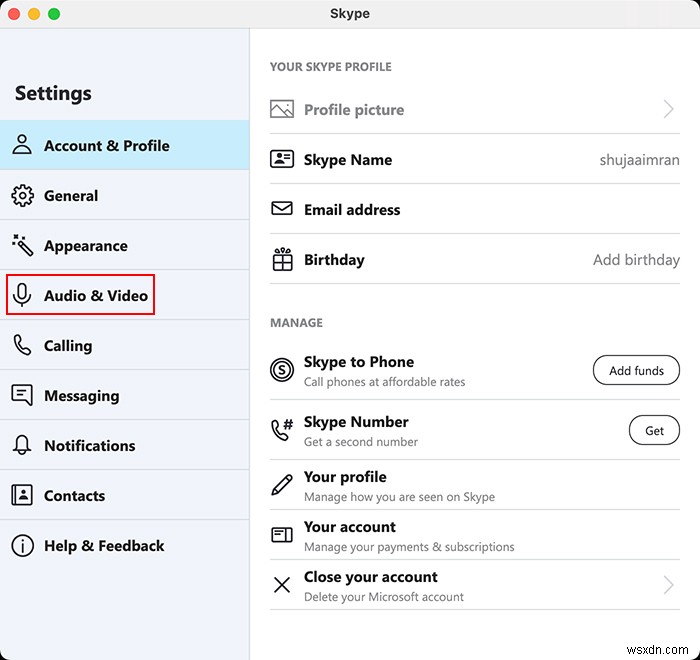Click the Audio & Video microphone icon
This screenshot has height=660, width=700.
(22, 295)
